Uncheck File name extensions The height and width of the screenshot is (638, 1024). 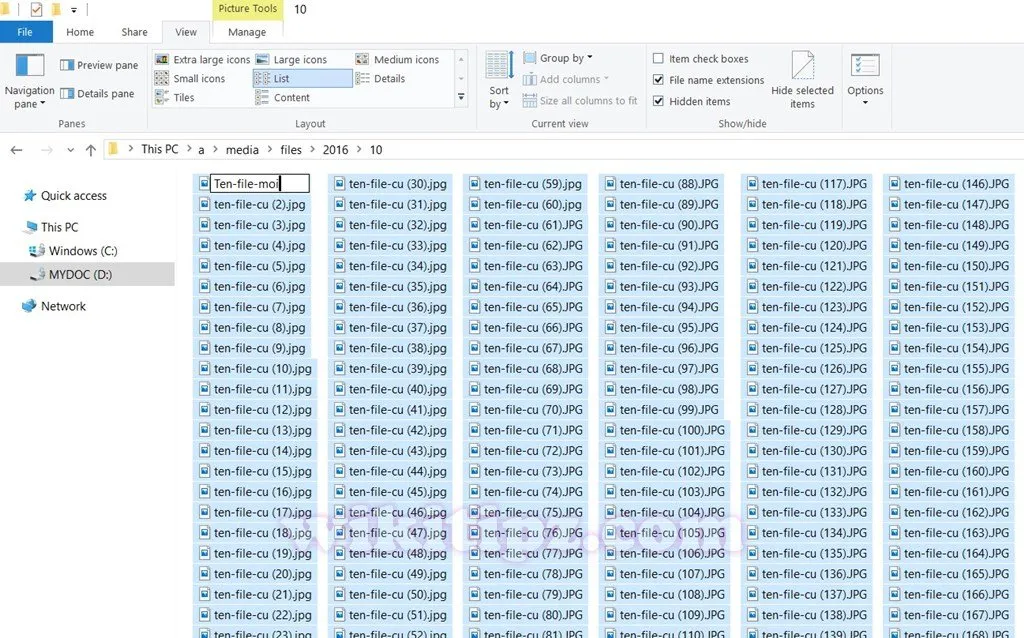(658, 80)
